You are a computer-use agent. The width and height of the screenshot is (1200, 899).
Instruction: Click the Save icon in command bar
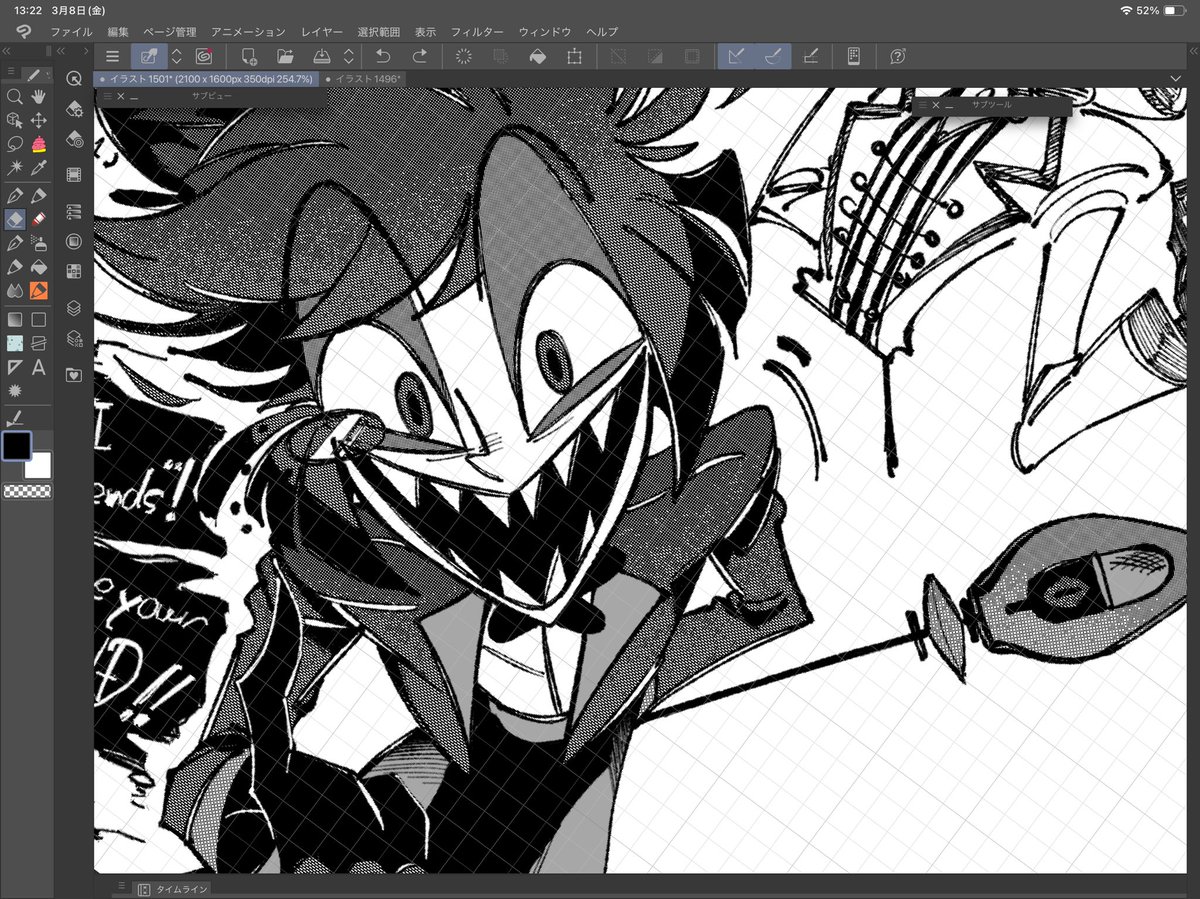tap(322, 56)
